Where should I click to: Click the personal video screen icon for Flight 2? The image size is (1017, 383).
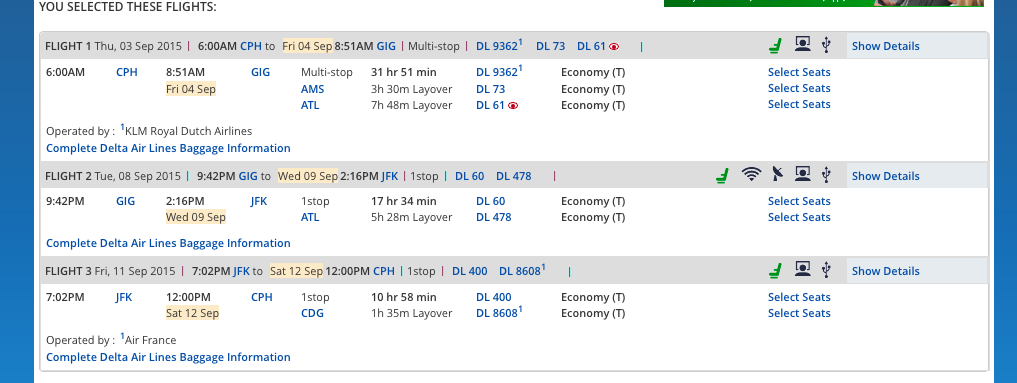click(802, 174)
